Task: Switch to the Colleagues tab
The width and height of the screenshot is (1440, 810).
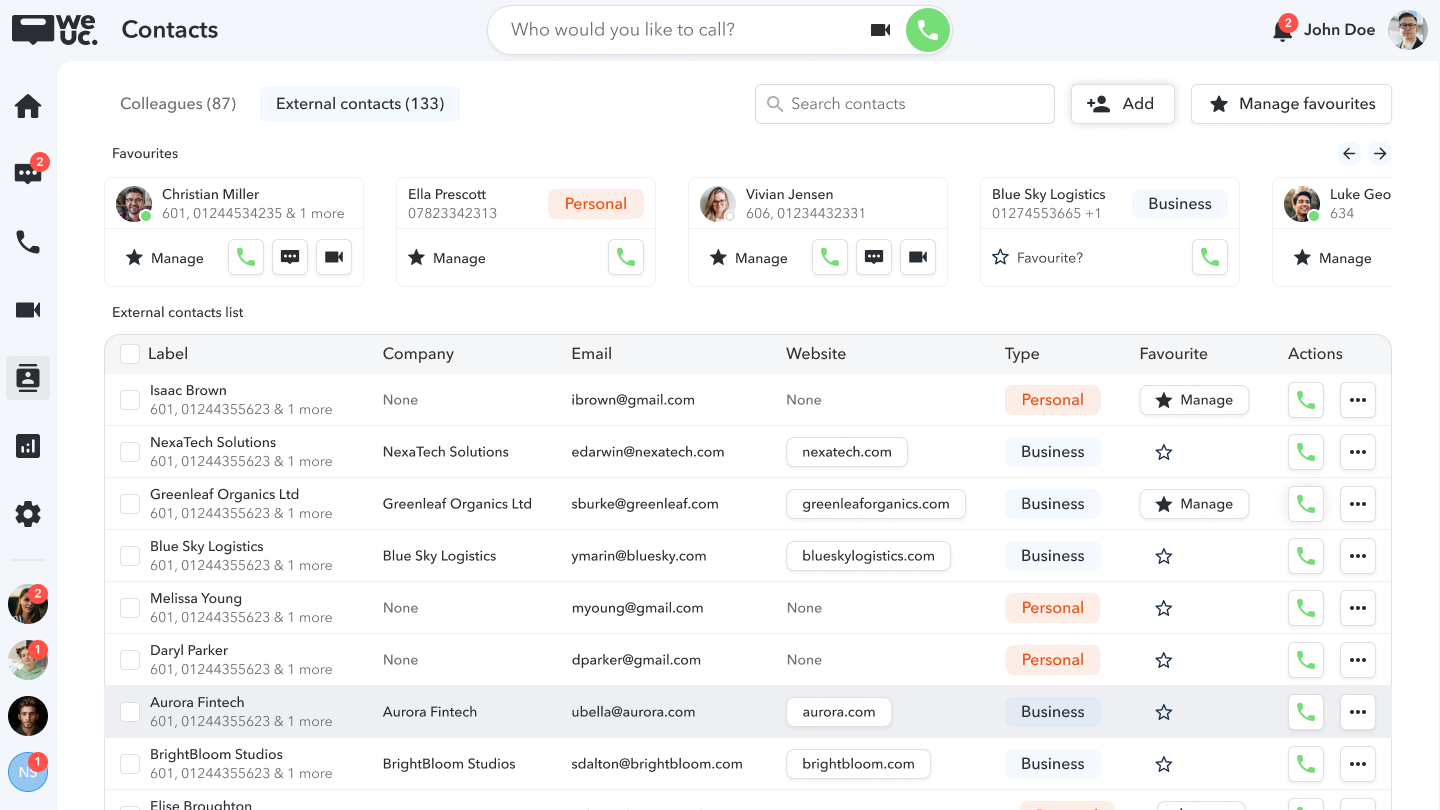Action: (x=177, y=103)
